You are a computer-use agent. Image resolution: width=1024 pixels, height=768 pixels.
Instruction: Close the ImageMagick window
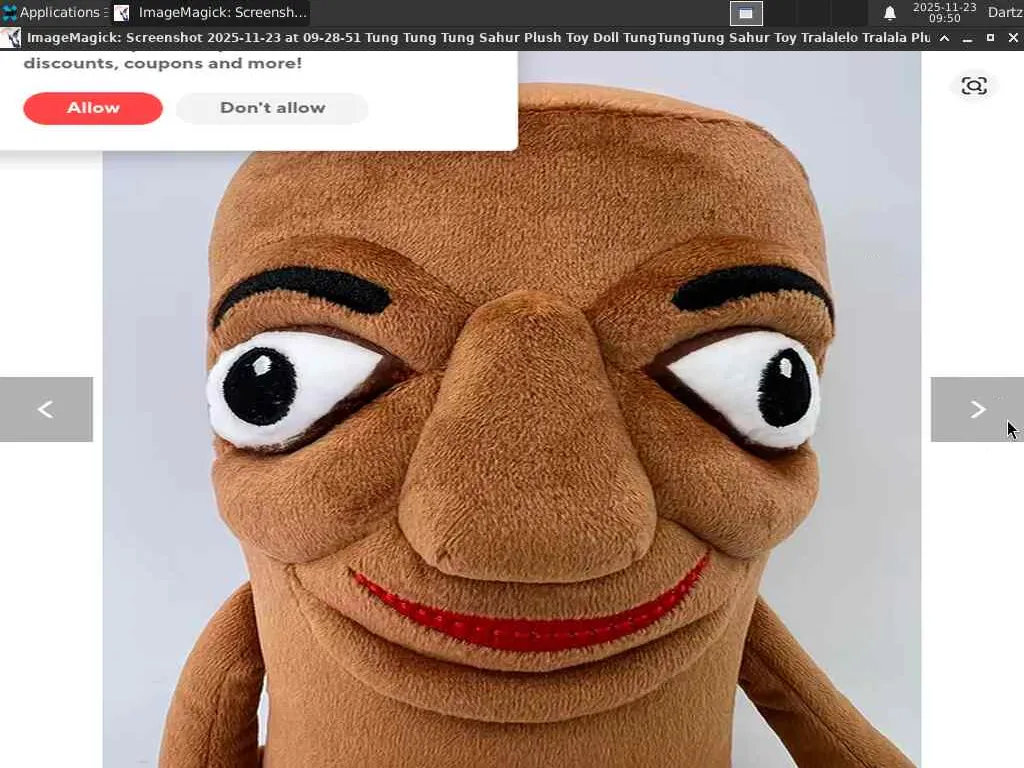(x=1013, y=38)
